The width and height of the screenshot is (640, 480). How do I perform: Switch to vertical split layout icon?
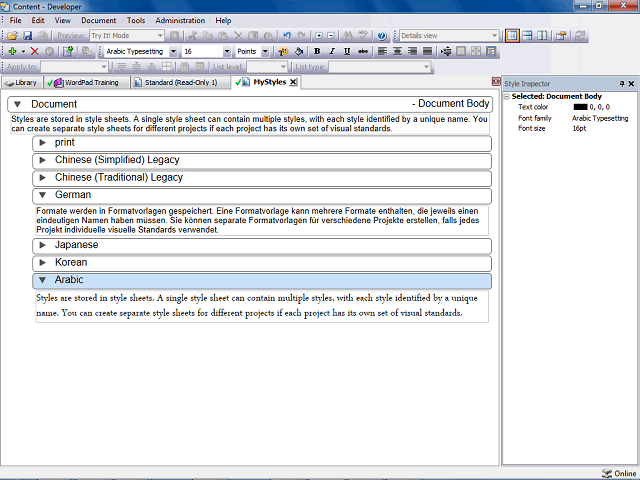(x=542, y=36)
